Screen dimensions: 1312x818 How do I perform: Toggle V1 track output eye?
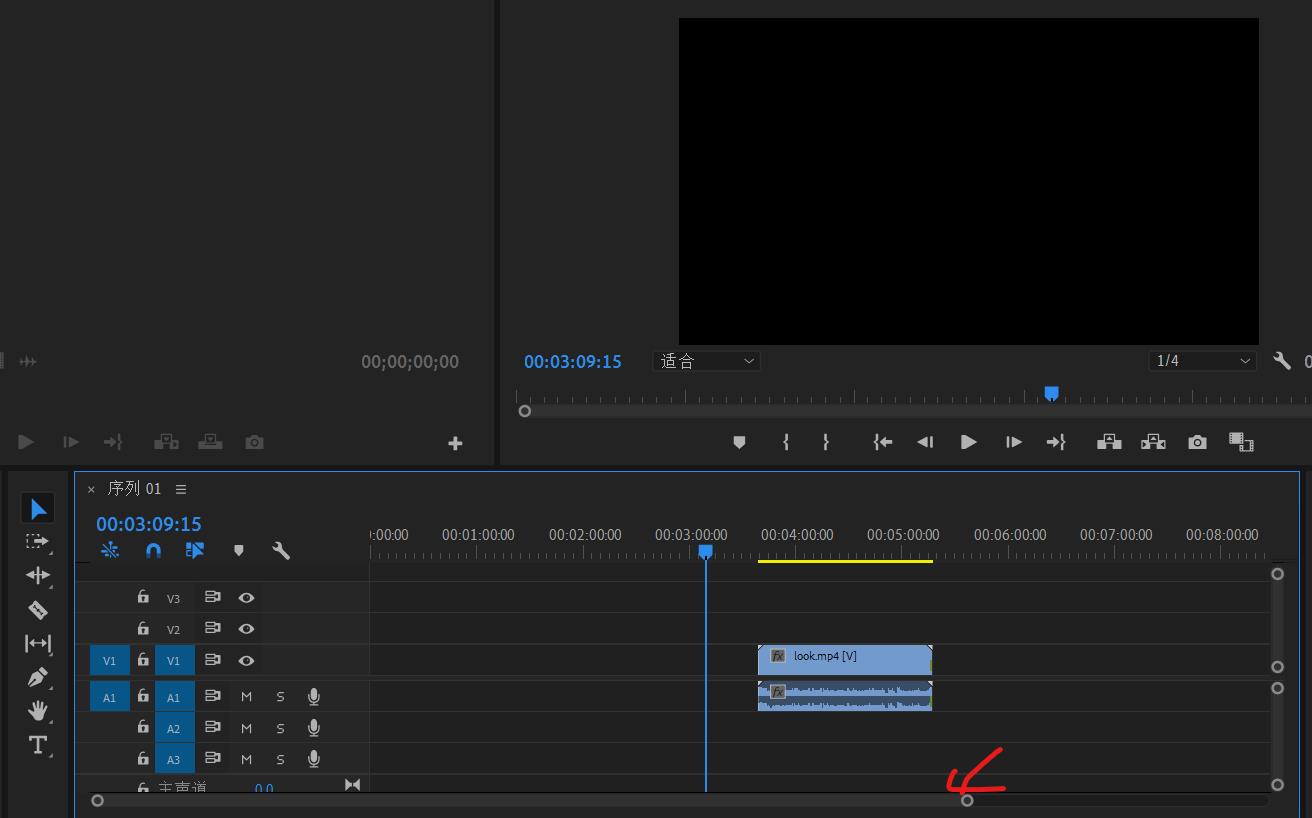[246, 661]
